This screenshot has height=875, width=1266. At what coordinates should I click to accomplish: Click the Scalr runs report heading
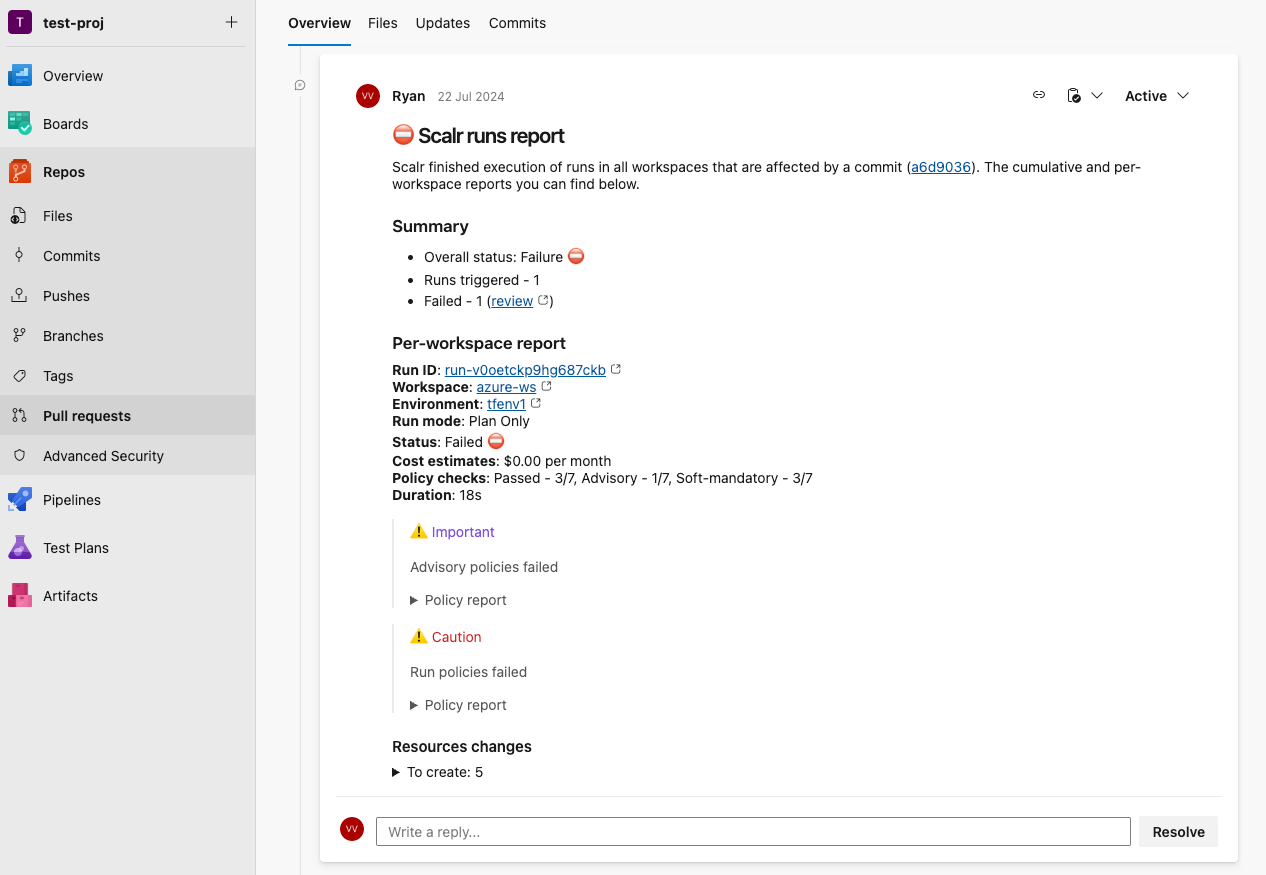479,136
